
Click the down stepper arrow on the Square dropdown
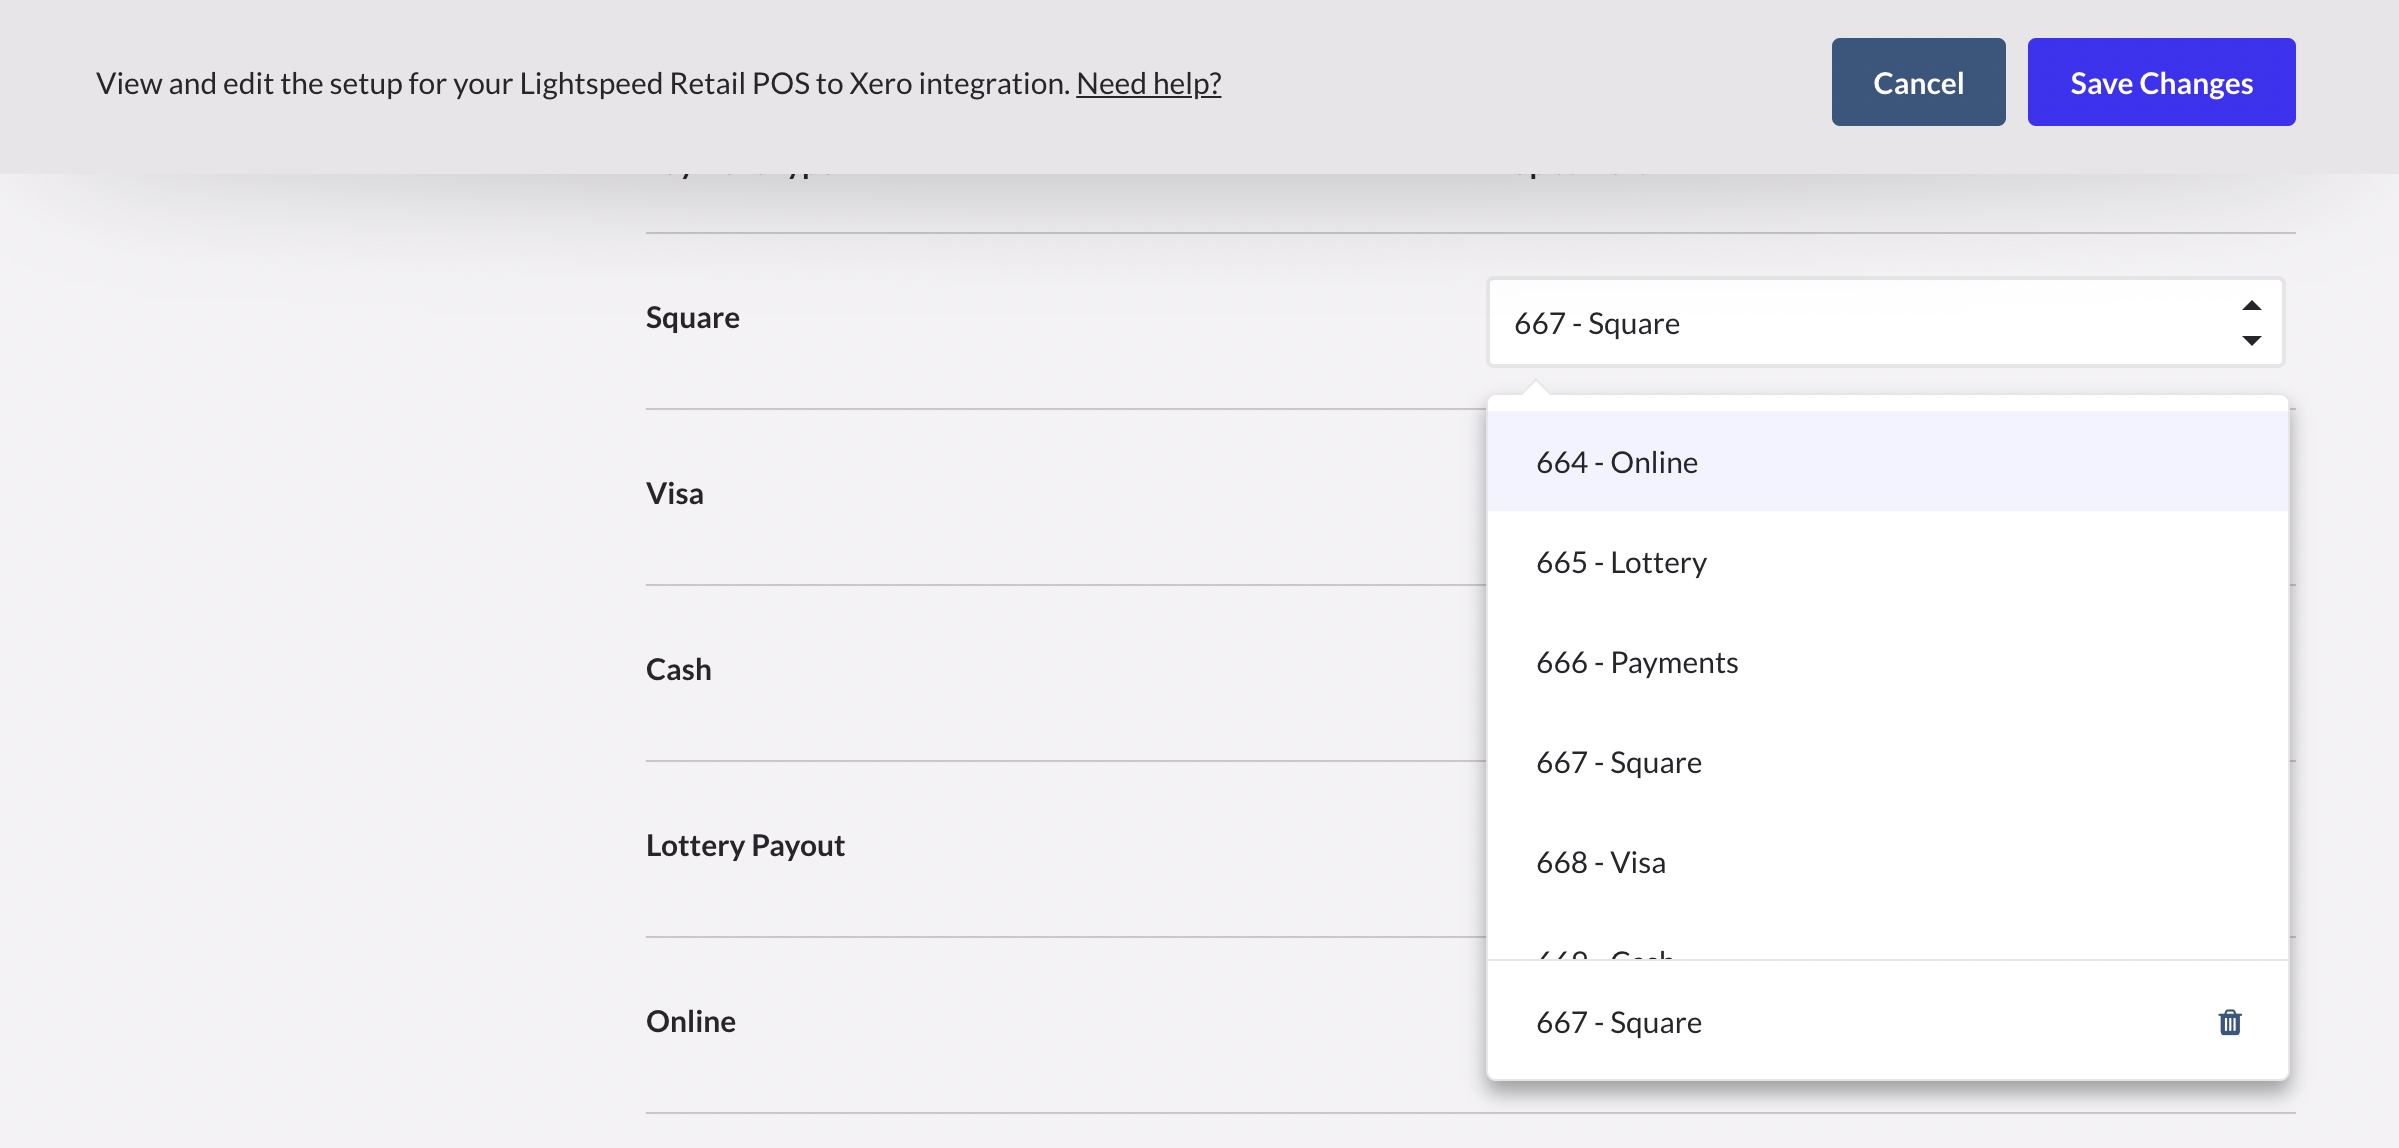point(2249,341)
